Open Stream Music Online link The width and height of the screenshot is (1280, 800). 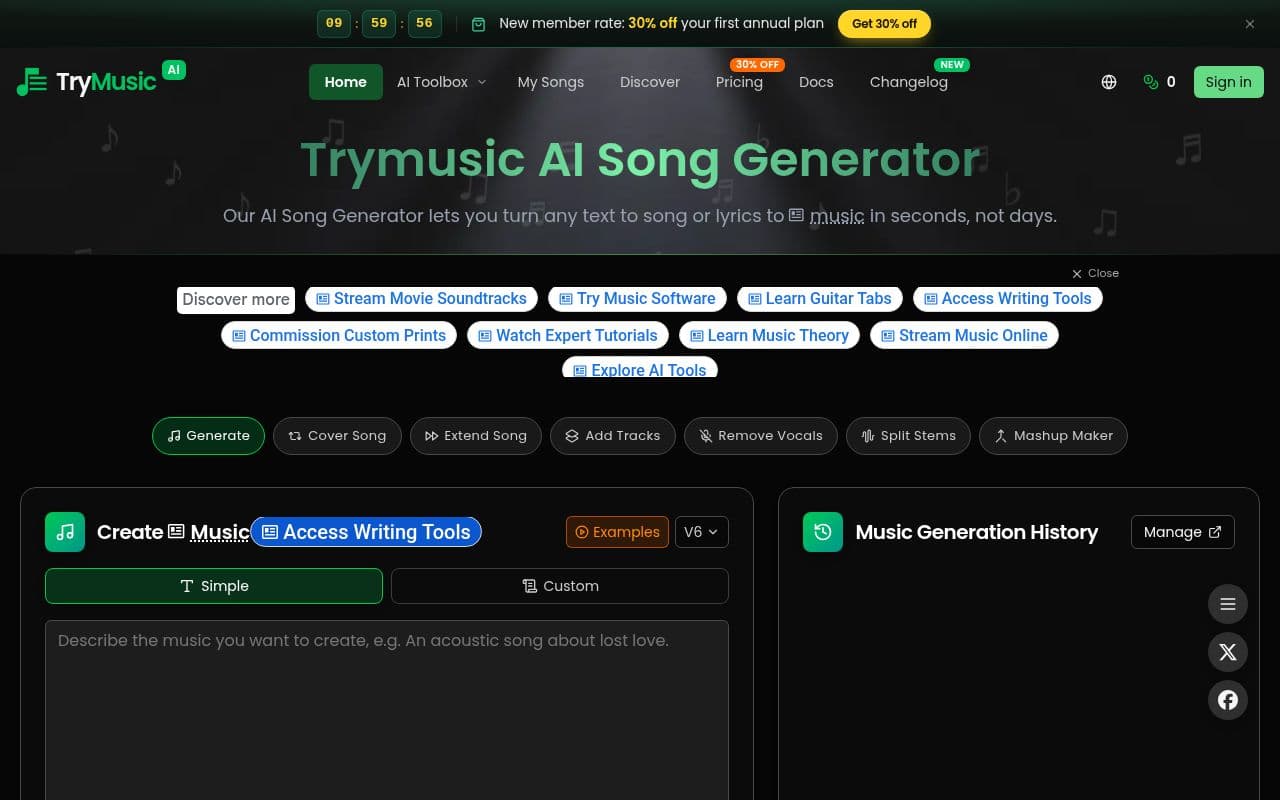point(964,335)
